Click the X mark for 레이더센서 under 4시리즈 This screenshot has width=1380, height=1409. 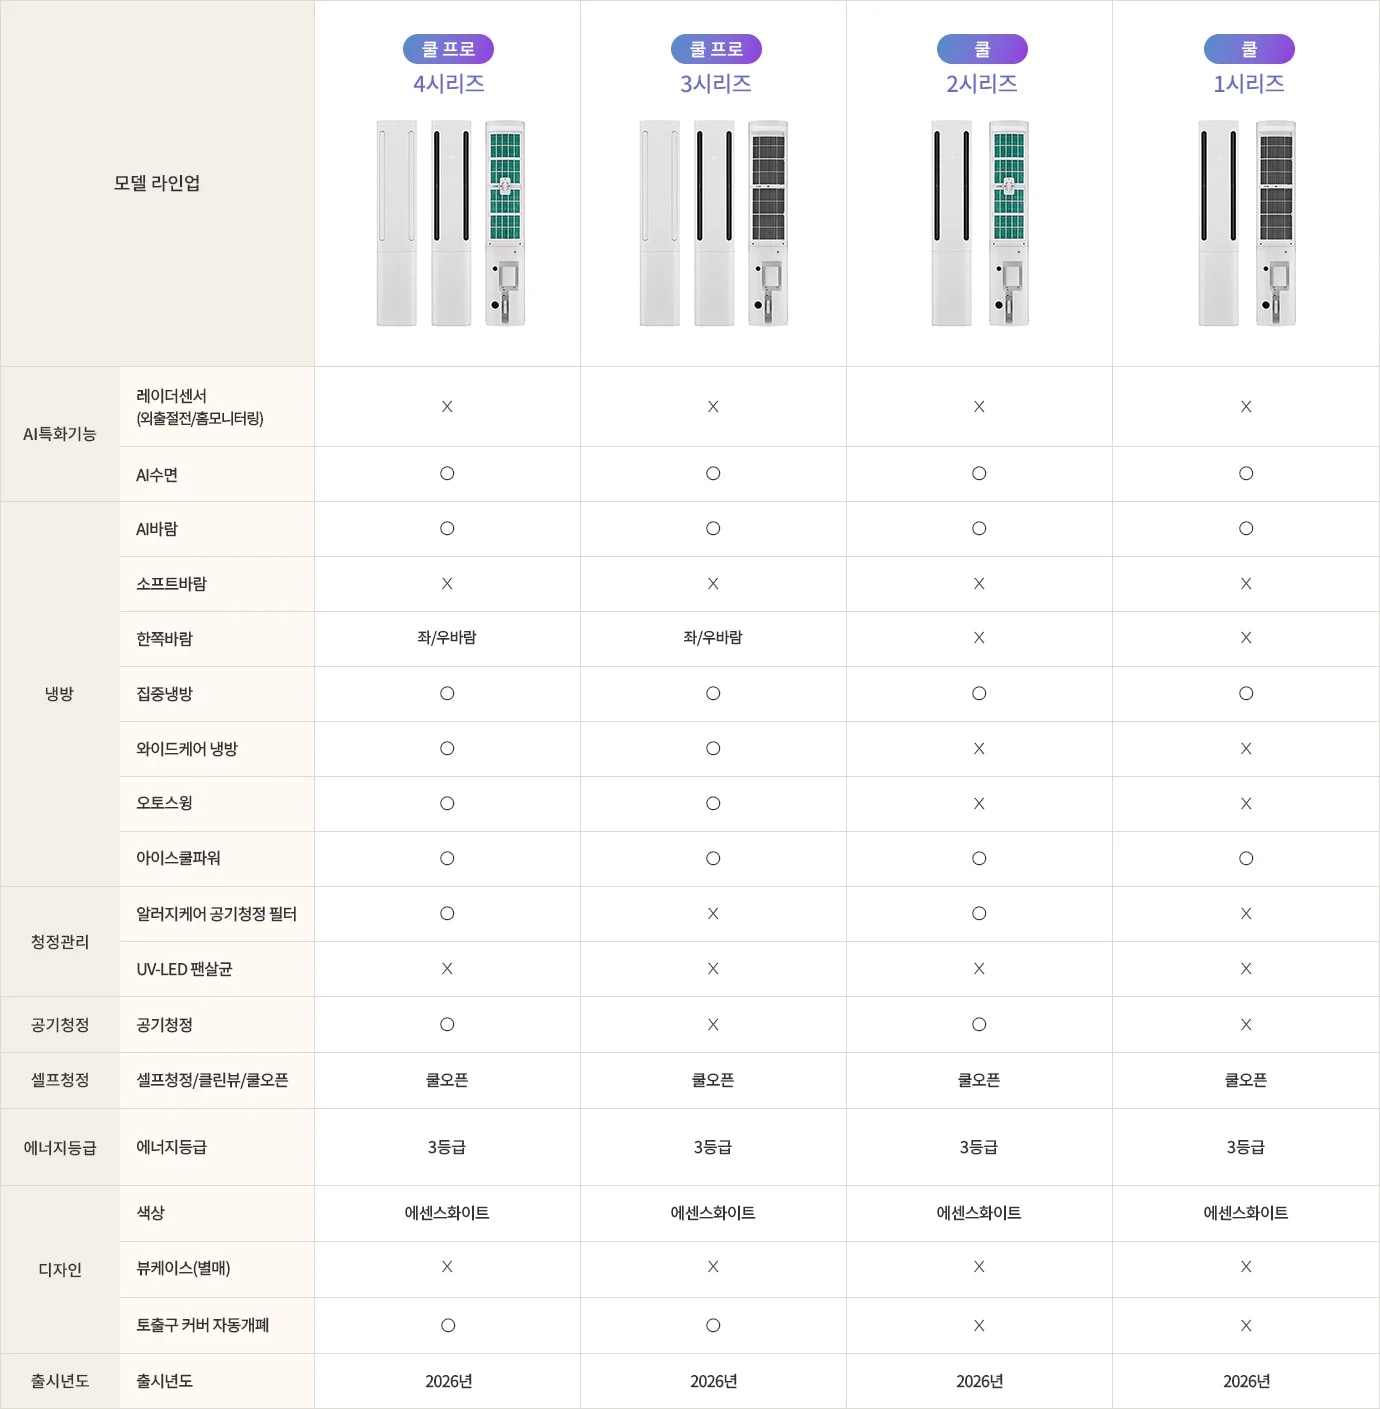click(x=447, y=407)
